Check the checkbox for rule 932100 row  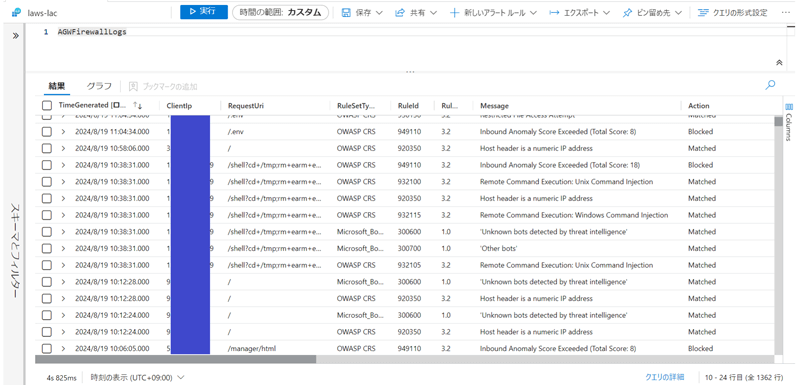coord(47,182)
